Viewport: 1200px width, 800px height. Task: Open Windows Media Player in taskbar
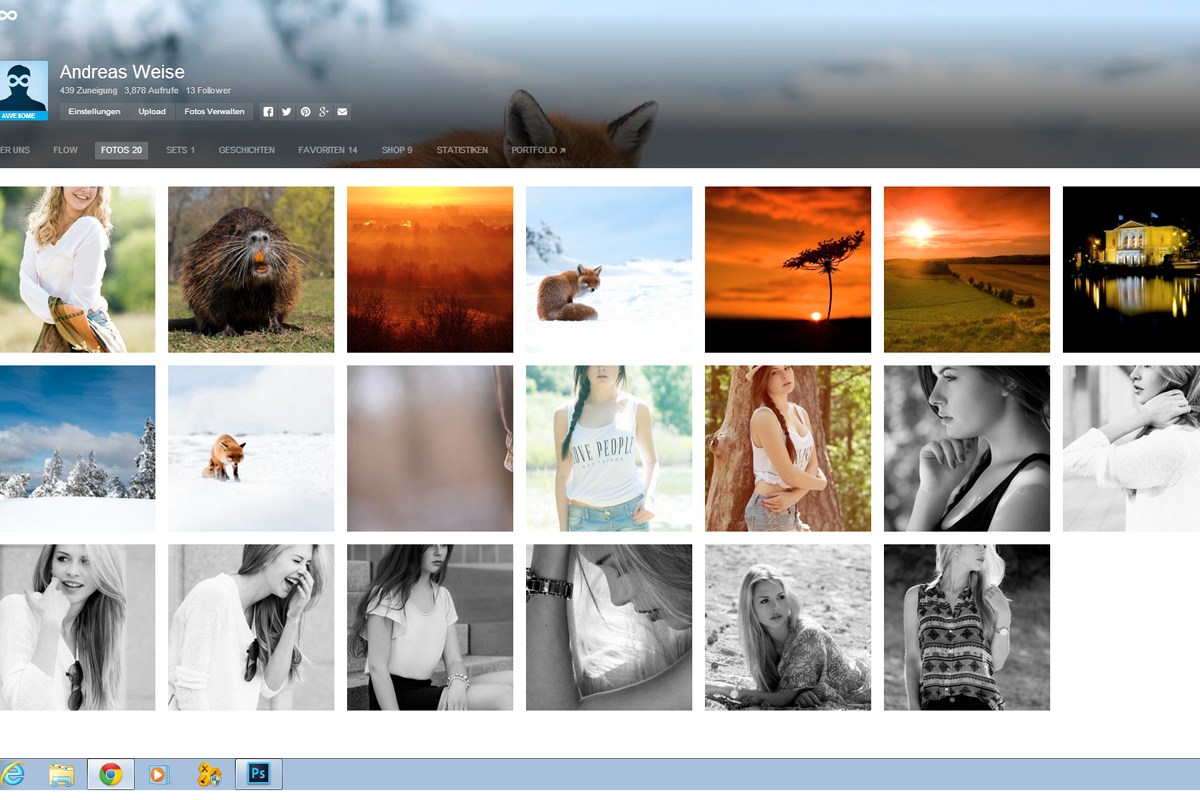coord(159,774)
